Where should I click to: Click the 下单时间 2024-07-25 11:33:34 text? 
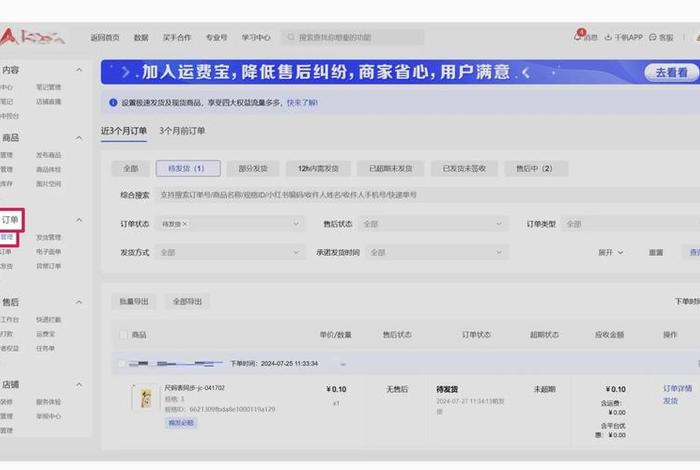coord(274,364)
